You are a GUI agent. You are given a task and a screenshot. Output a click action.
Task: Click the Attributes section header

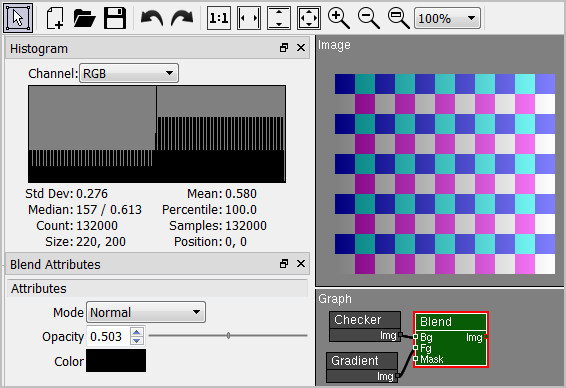(157, 288)
